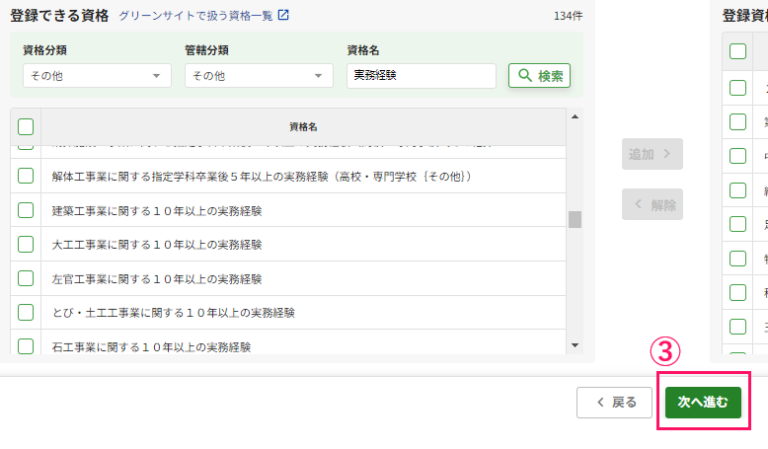Select the 建築工事業 10年以上の実務経験 checkbox
The image size is (768, 449).
tap(26, 210)
